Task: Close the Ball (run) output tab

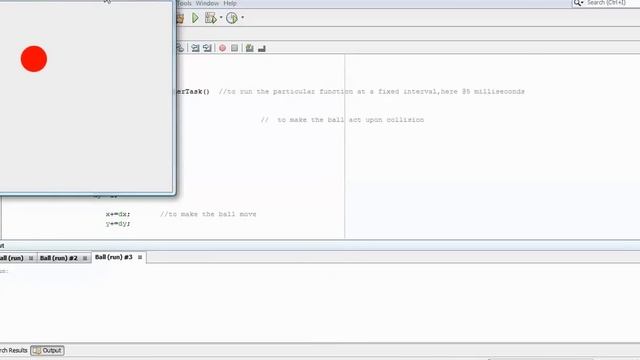Action: click(31, 258)
